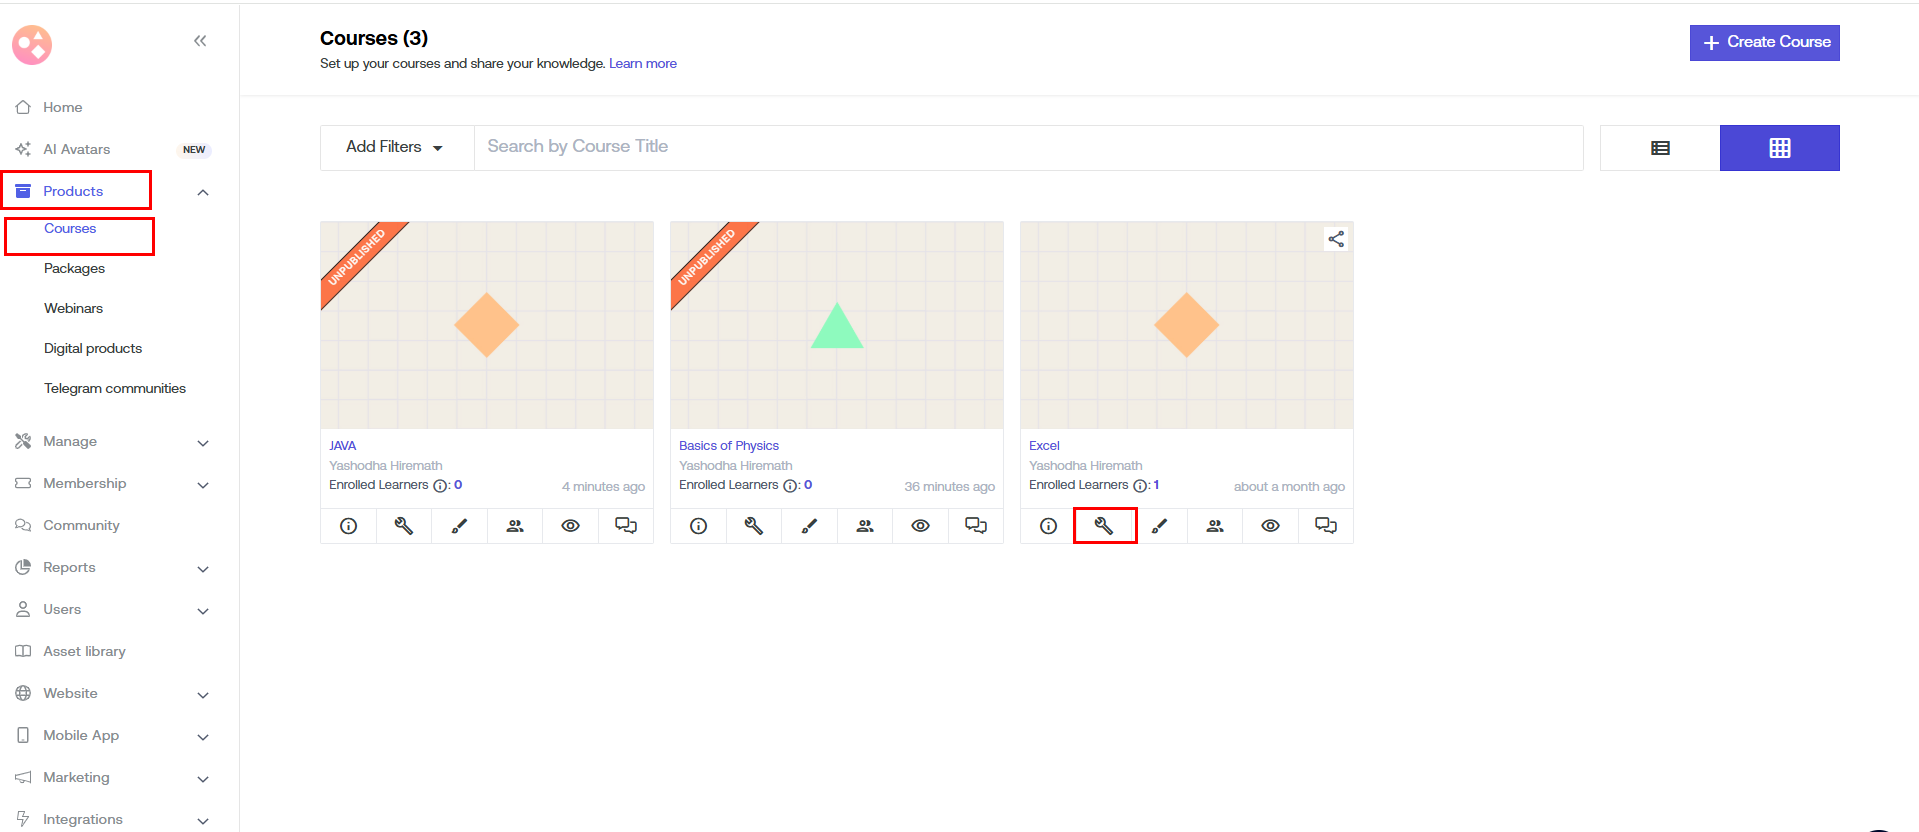Switch to list view layout
The height and width of the screenshot is (832, 1919).
1660,148
